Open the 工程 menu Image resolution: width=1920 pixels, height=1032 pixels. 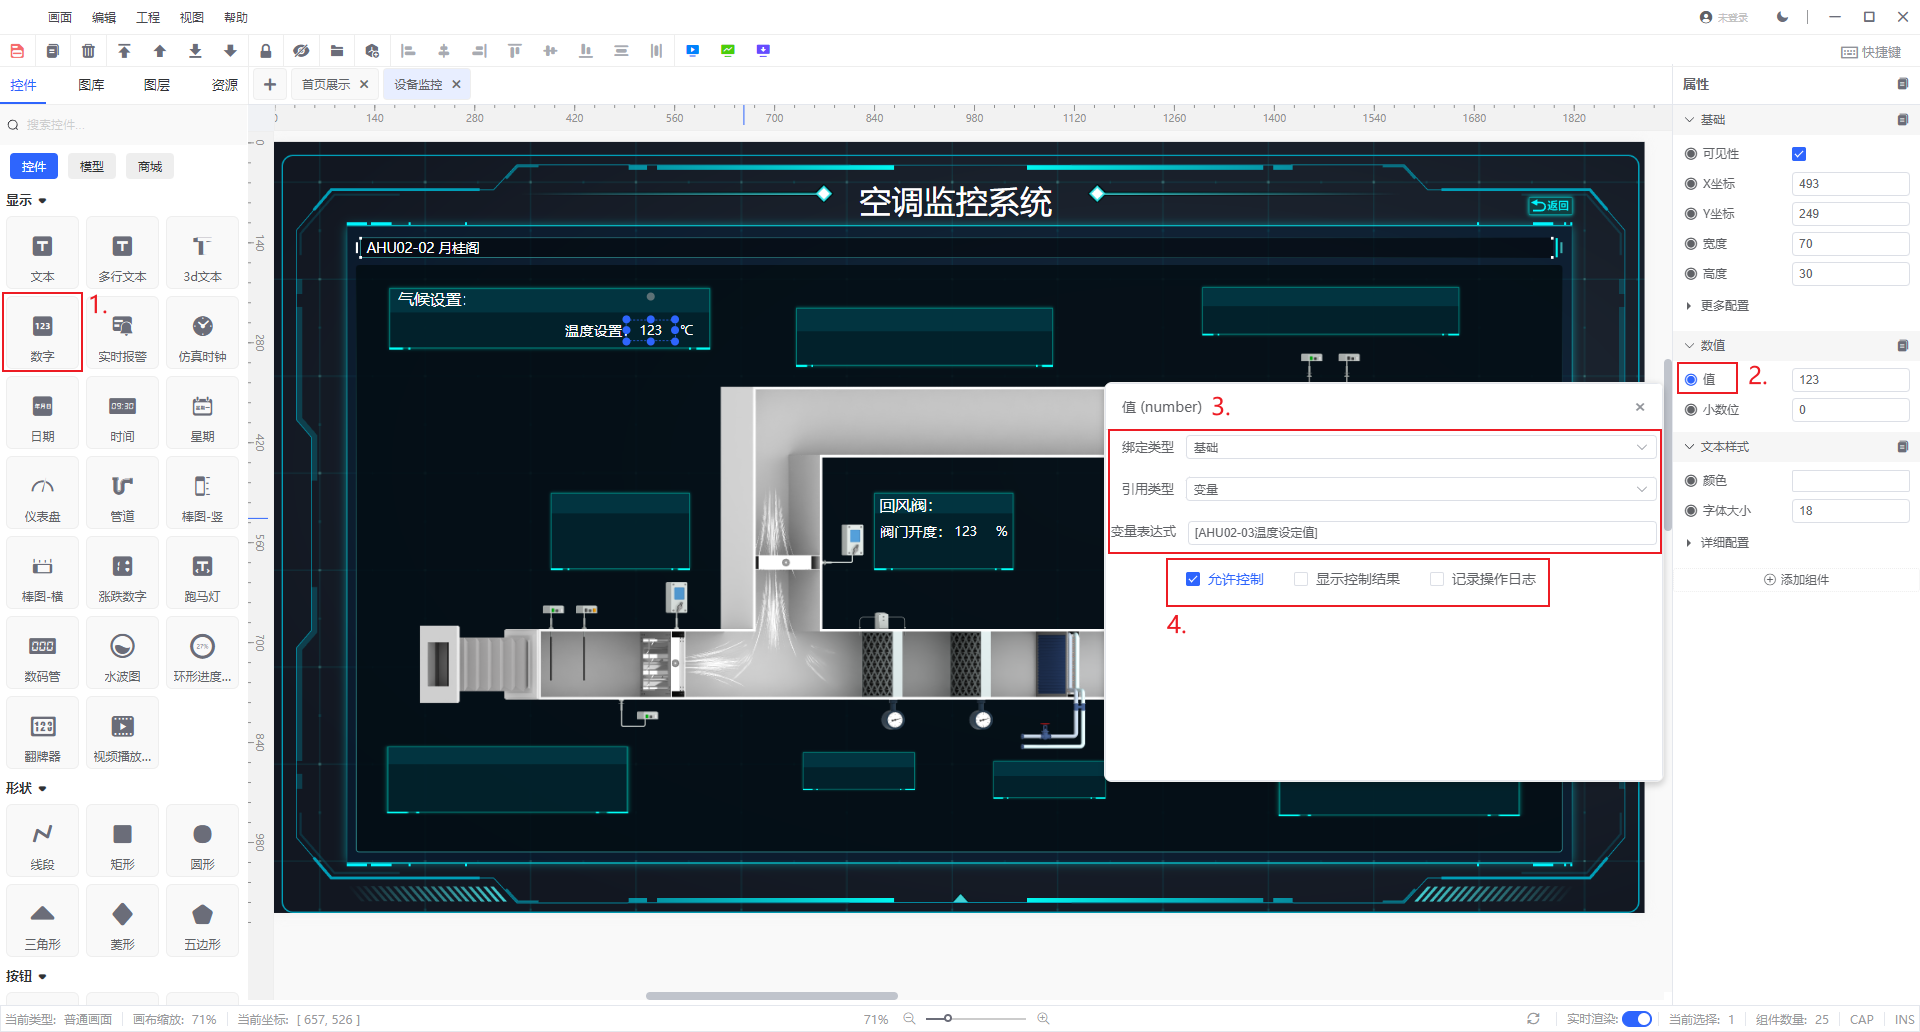click(x=148, y=17)
